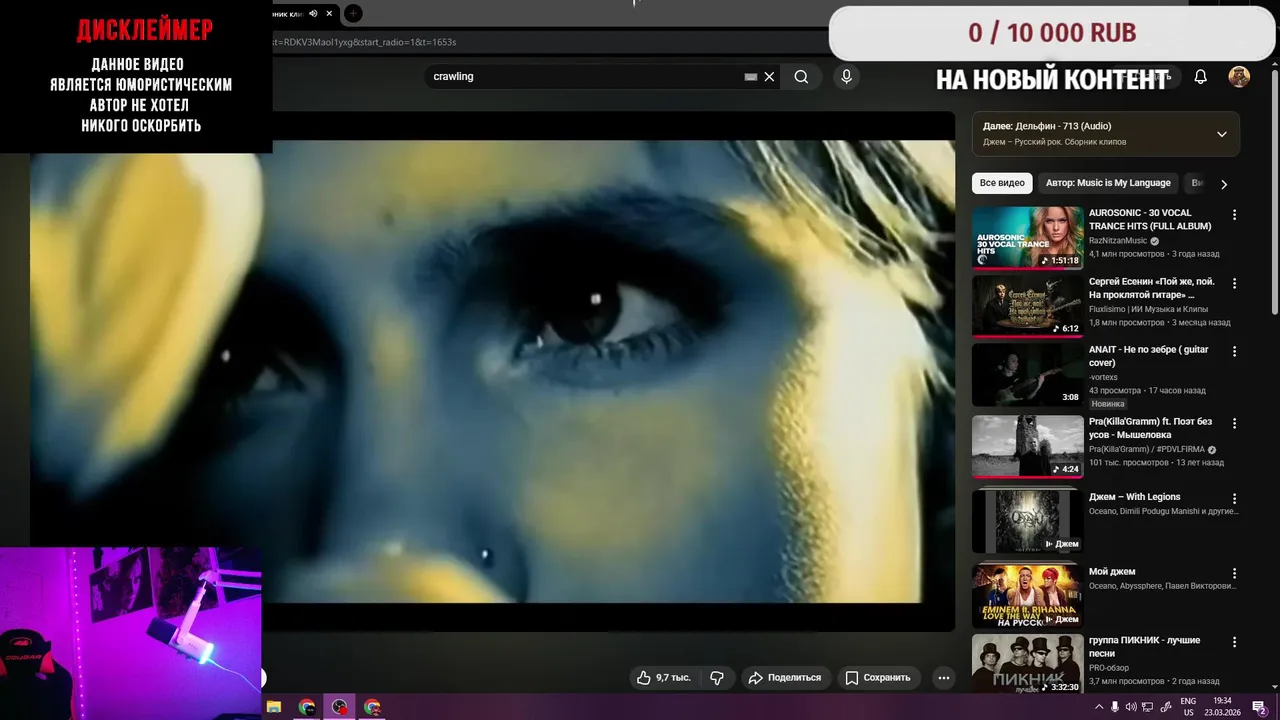Close the current browser tab
Screen dimensions: 1280x720
329,13
